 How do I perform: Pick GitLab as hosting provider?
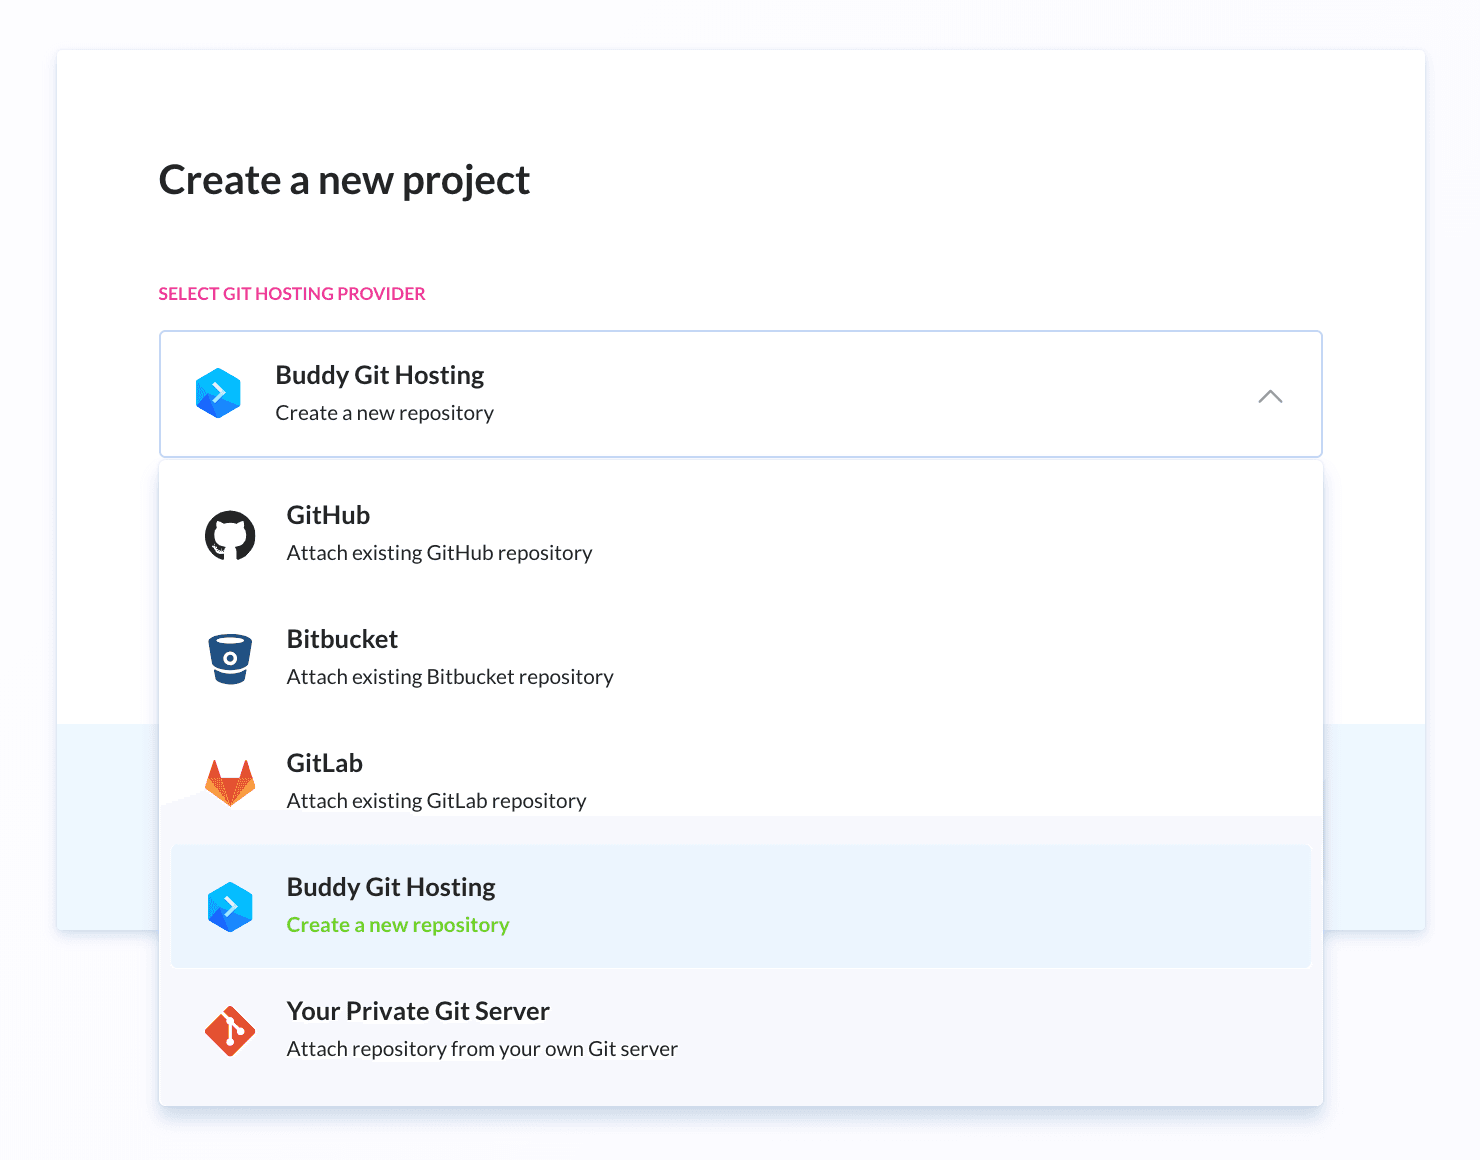click(x=324, y=763)
